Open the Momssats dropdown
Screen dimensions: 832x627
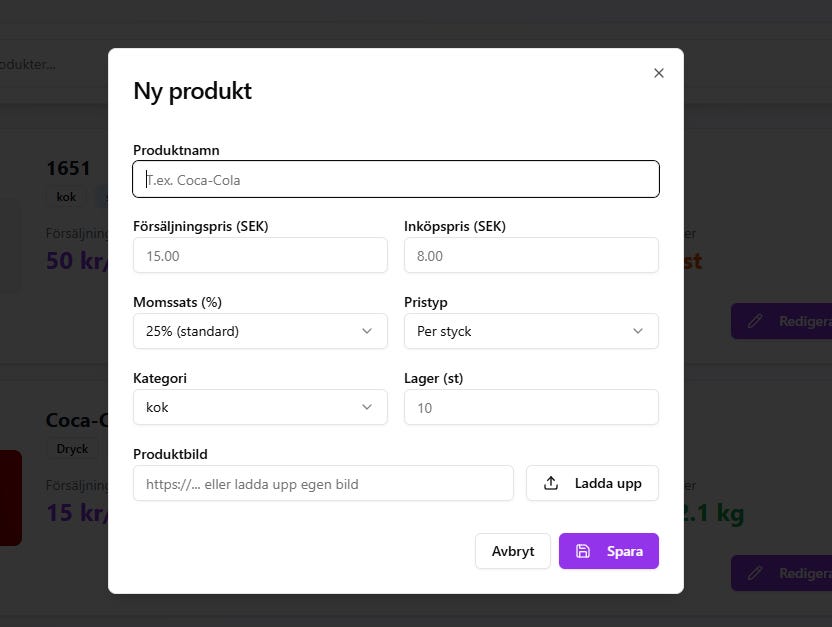(260, 331)
